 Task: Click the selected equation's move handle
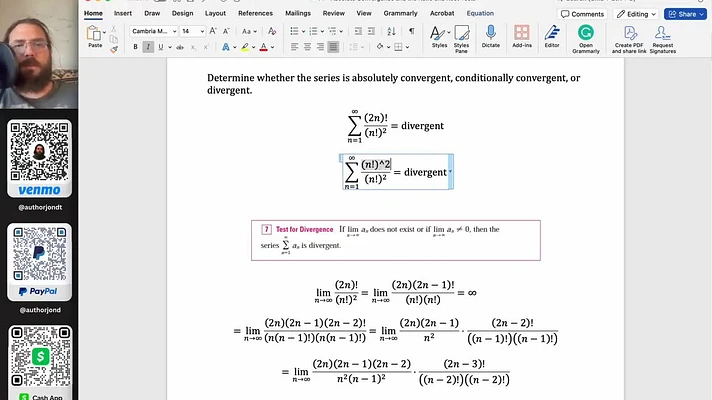pyautogui.click(x=341, y=158)
